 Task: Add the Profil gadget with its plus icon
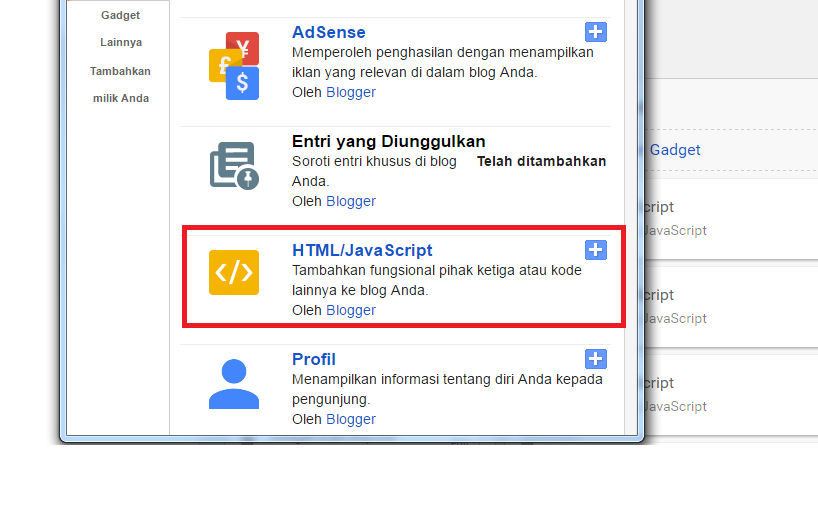[596, 359]
